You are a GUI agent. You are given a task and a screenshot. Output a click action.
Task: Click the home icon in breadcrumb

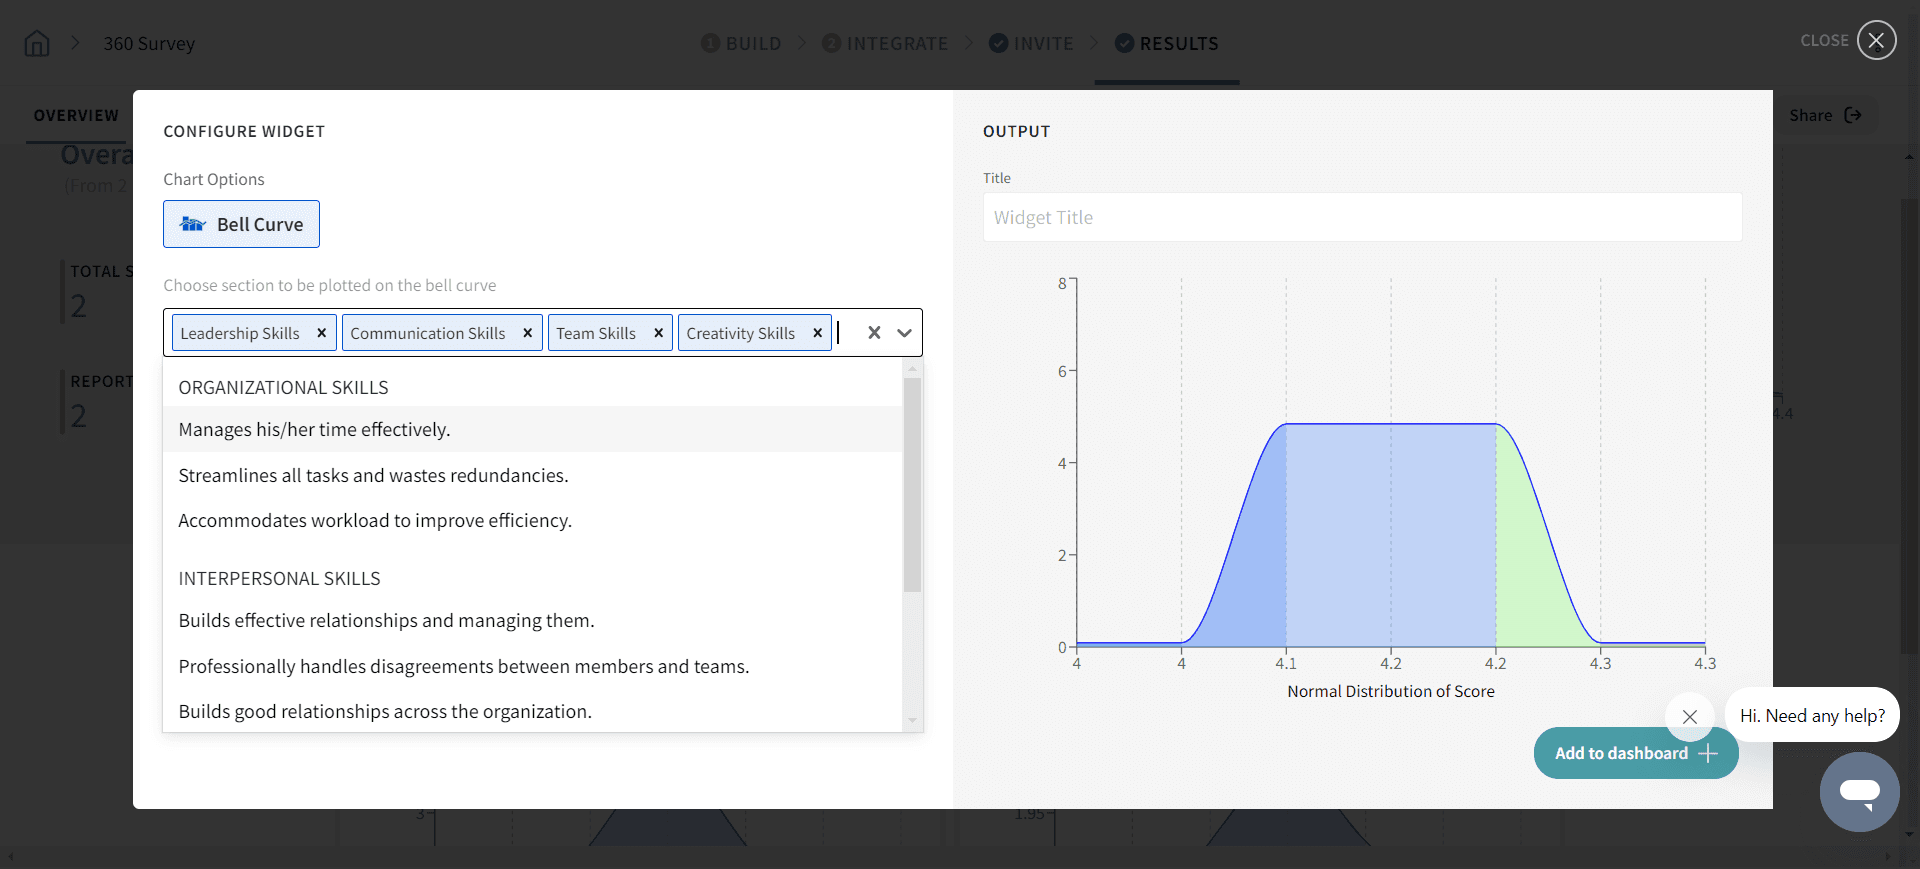37,44
